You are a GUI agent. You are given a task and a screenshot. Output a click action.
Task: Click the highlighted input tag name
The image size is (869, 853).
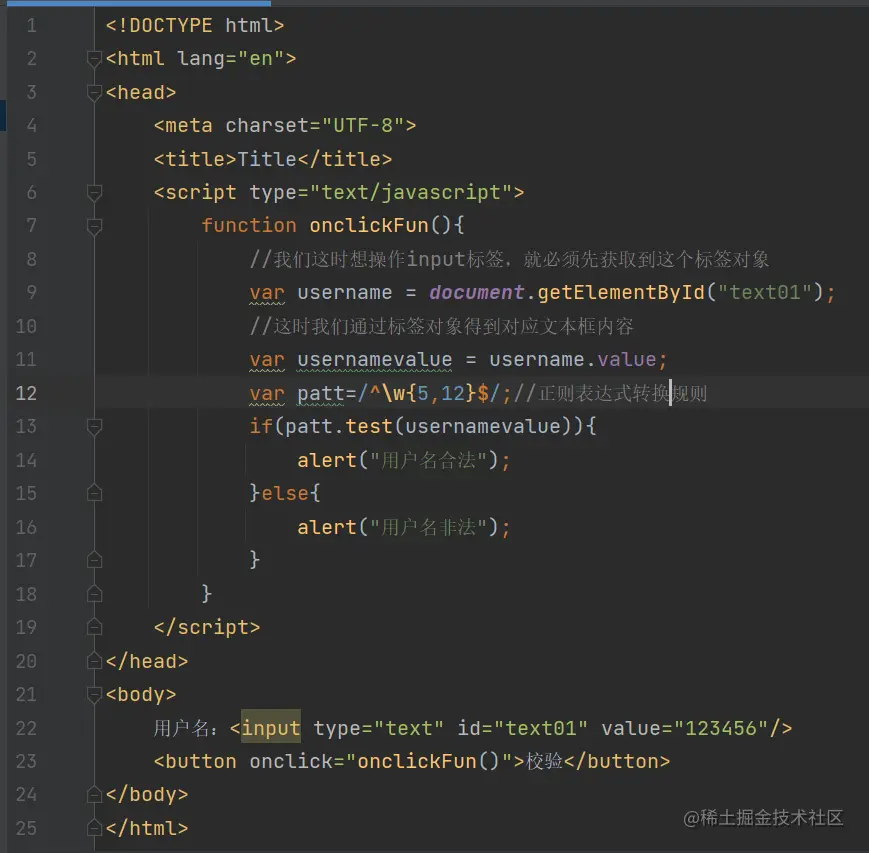pos(271,728)
